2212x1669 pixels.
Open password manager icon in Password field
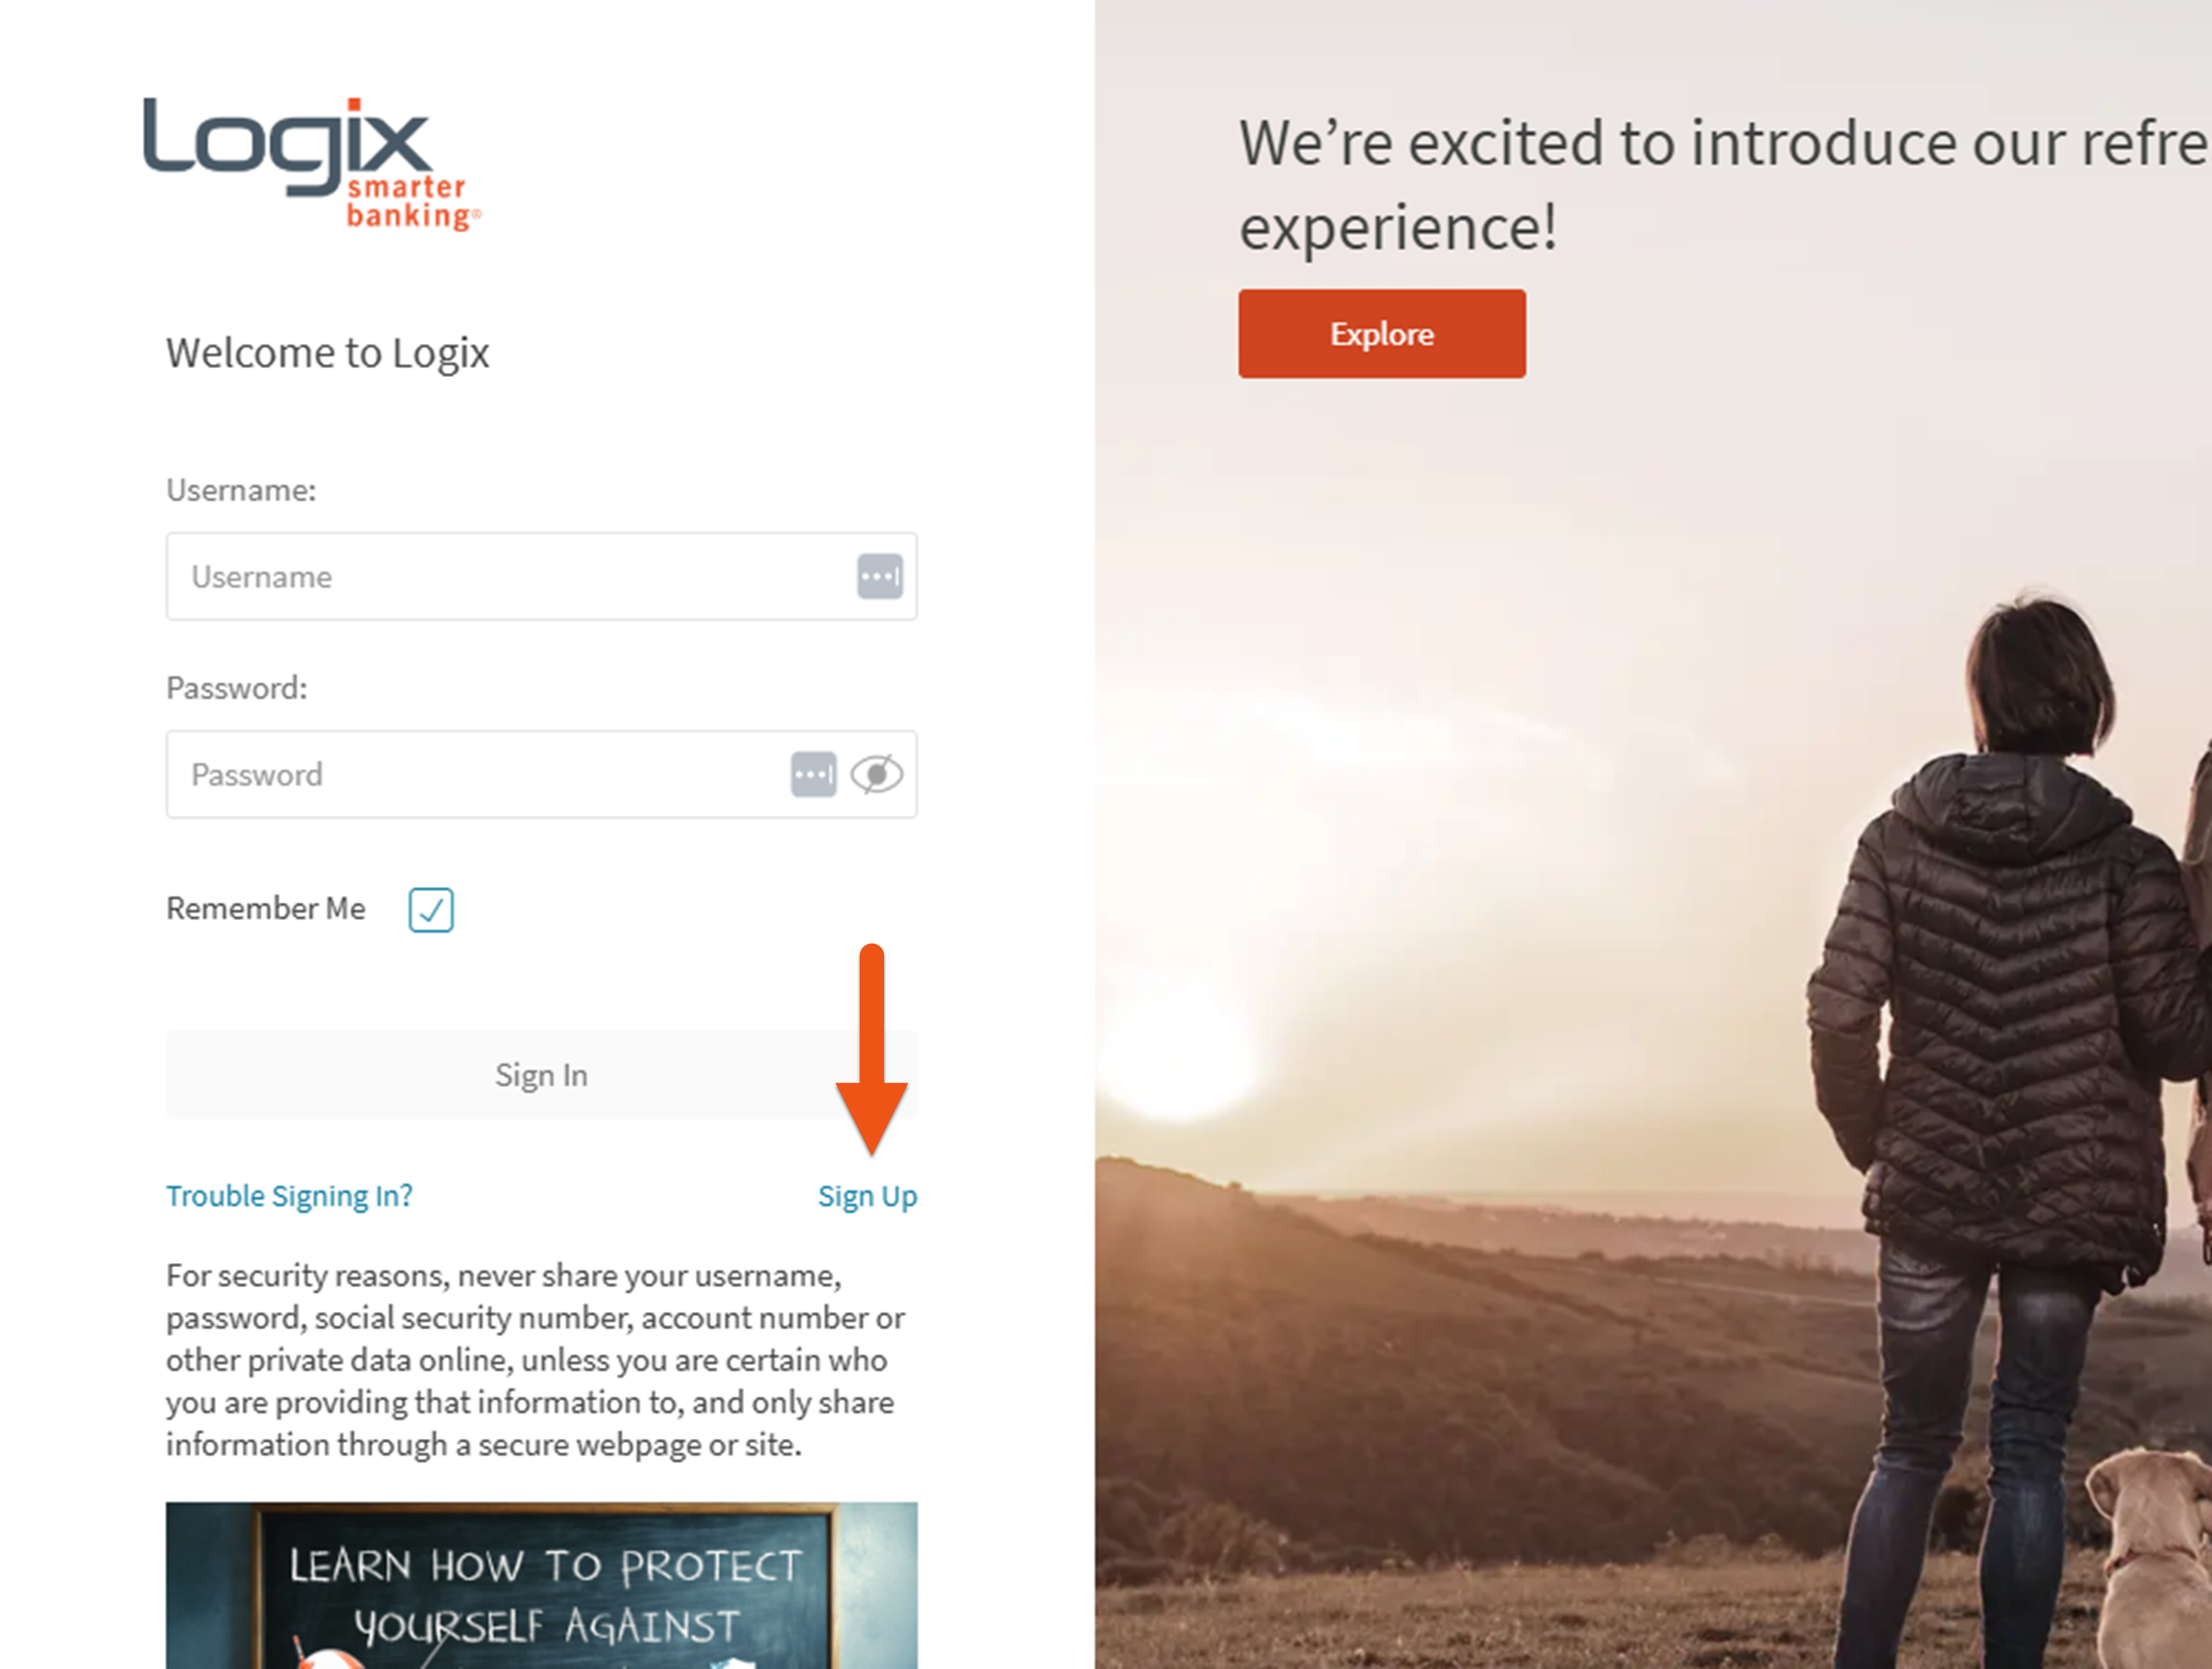point(813,775)
